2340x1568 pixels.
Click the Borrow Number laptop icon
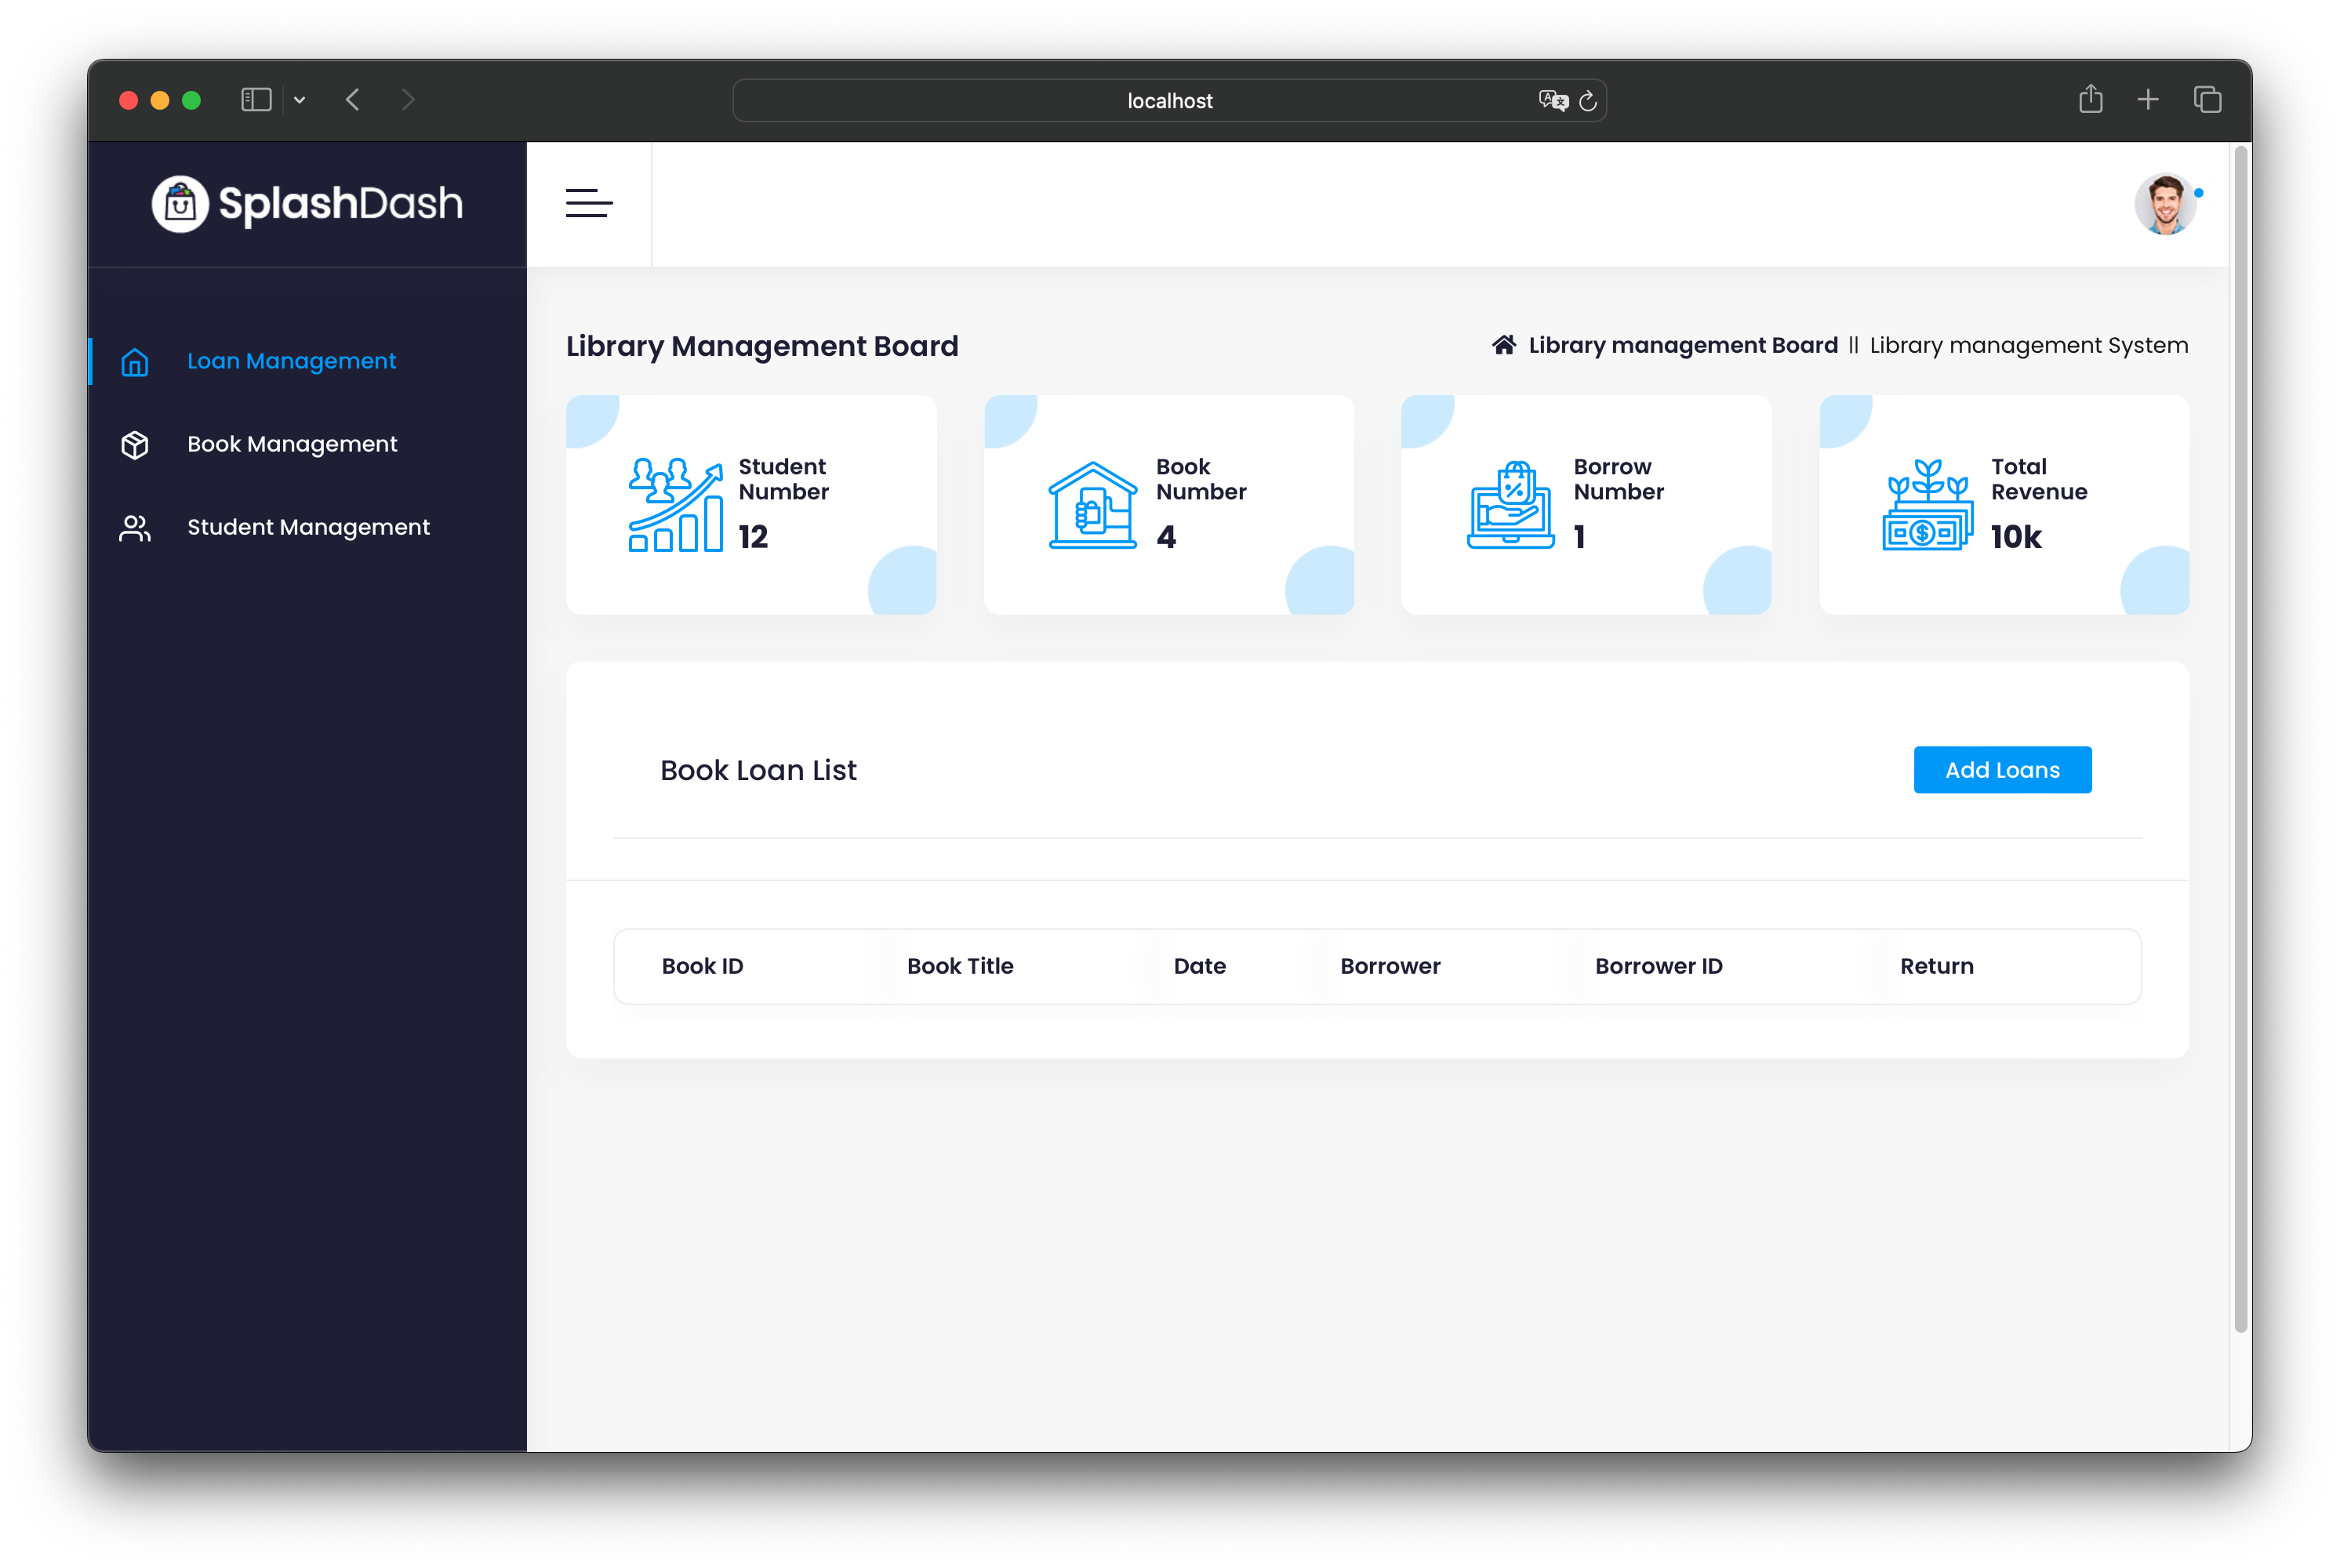pos(1509,504)
